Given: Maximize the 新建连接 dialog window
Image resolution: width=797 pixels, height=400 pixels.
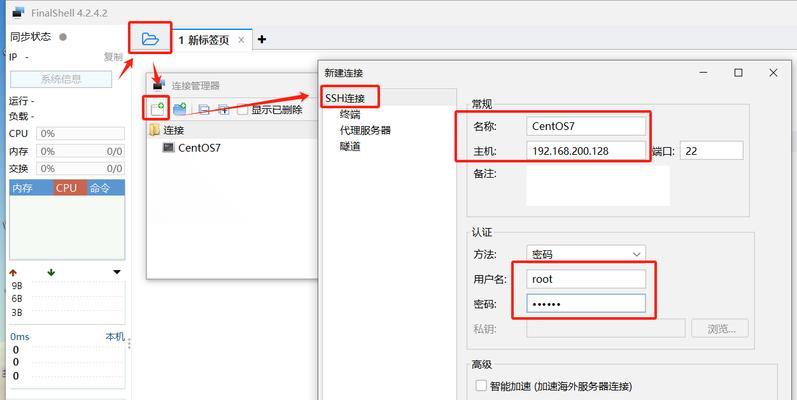Looking at the screenshot, I should pyautogui.click(x=738, y=73).
